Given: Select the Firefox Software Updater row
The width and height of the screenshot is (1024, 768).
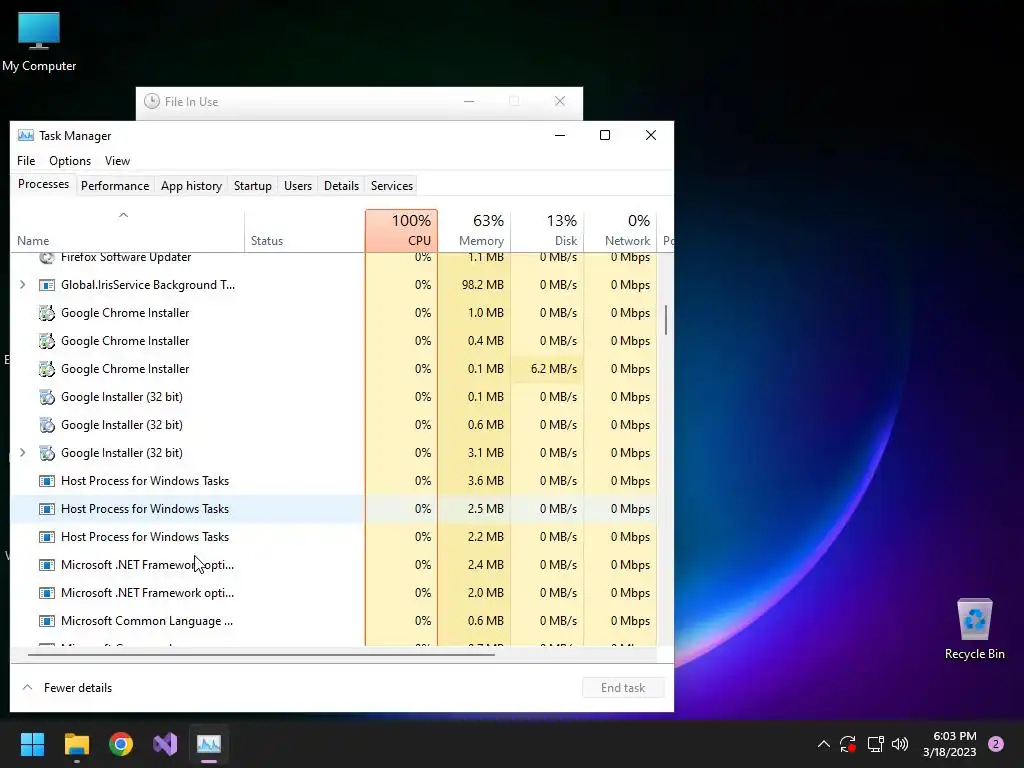Looking at the screenshot, I should pyautogui.click(x=334, y=258).
